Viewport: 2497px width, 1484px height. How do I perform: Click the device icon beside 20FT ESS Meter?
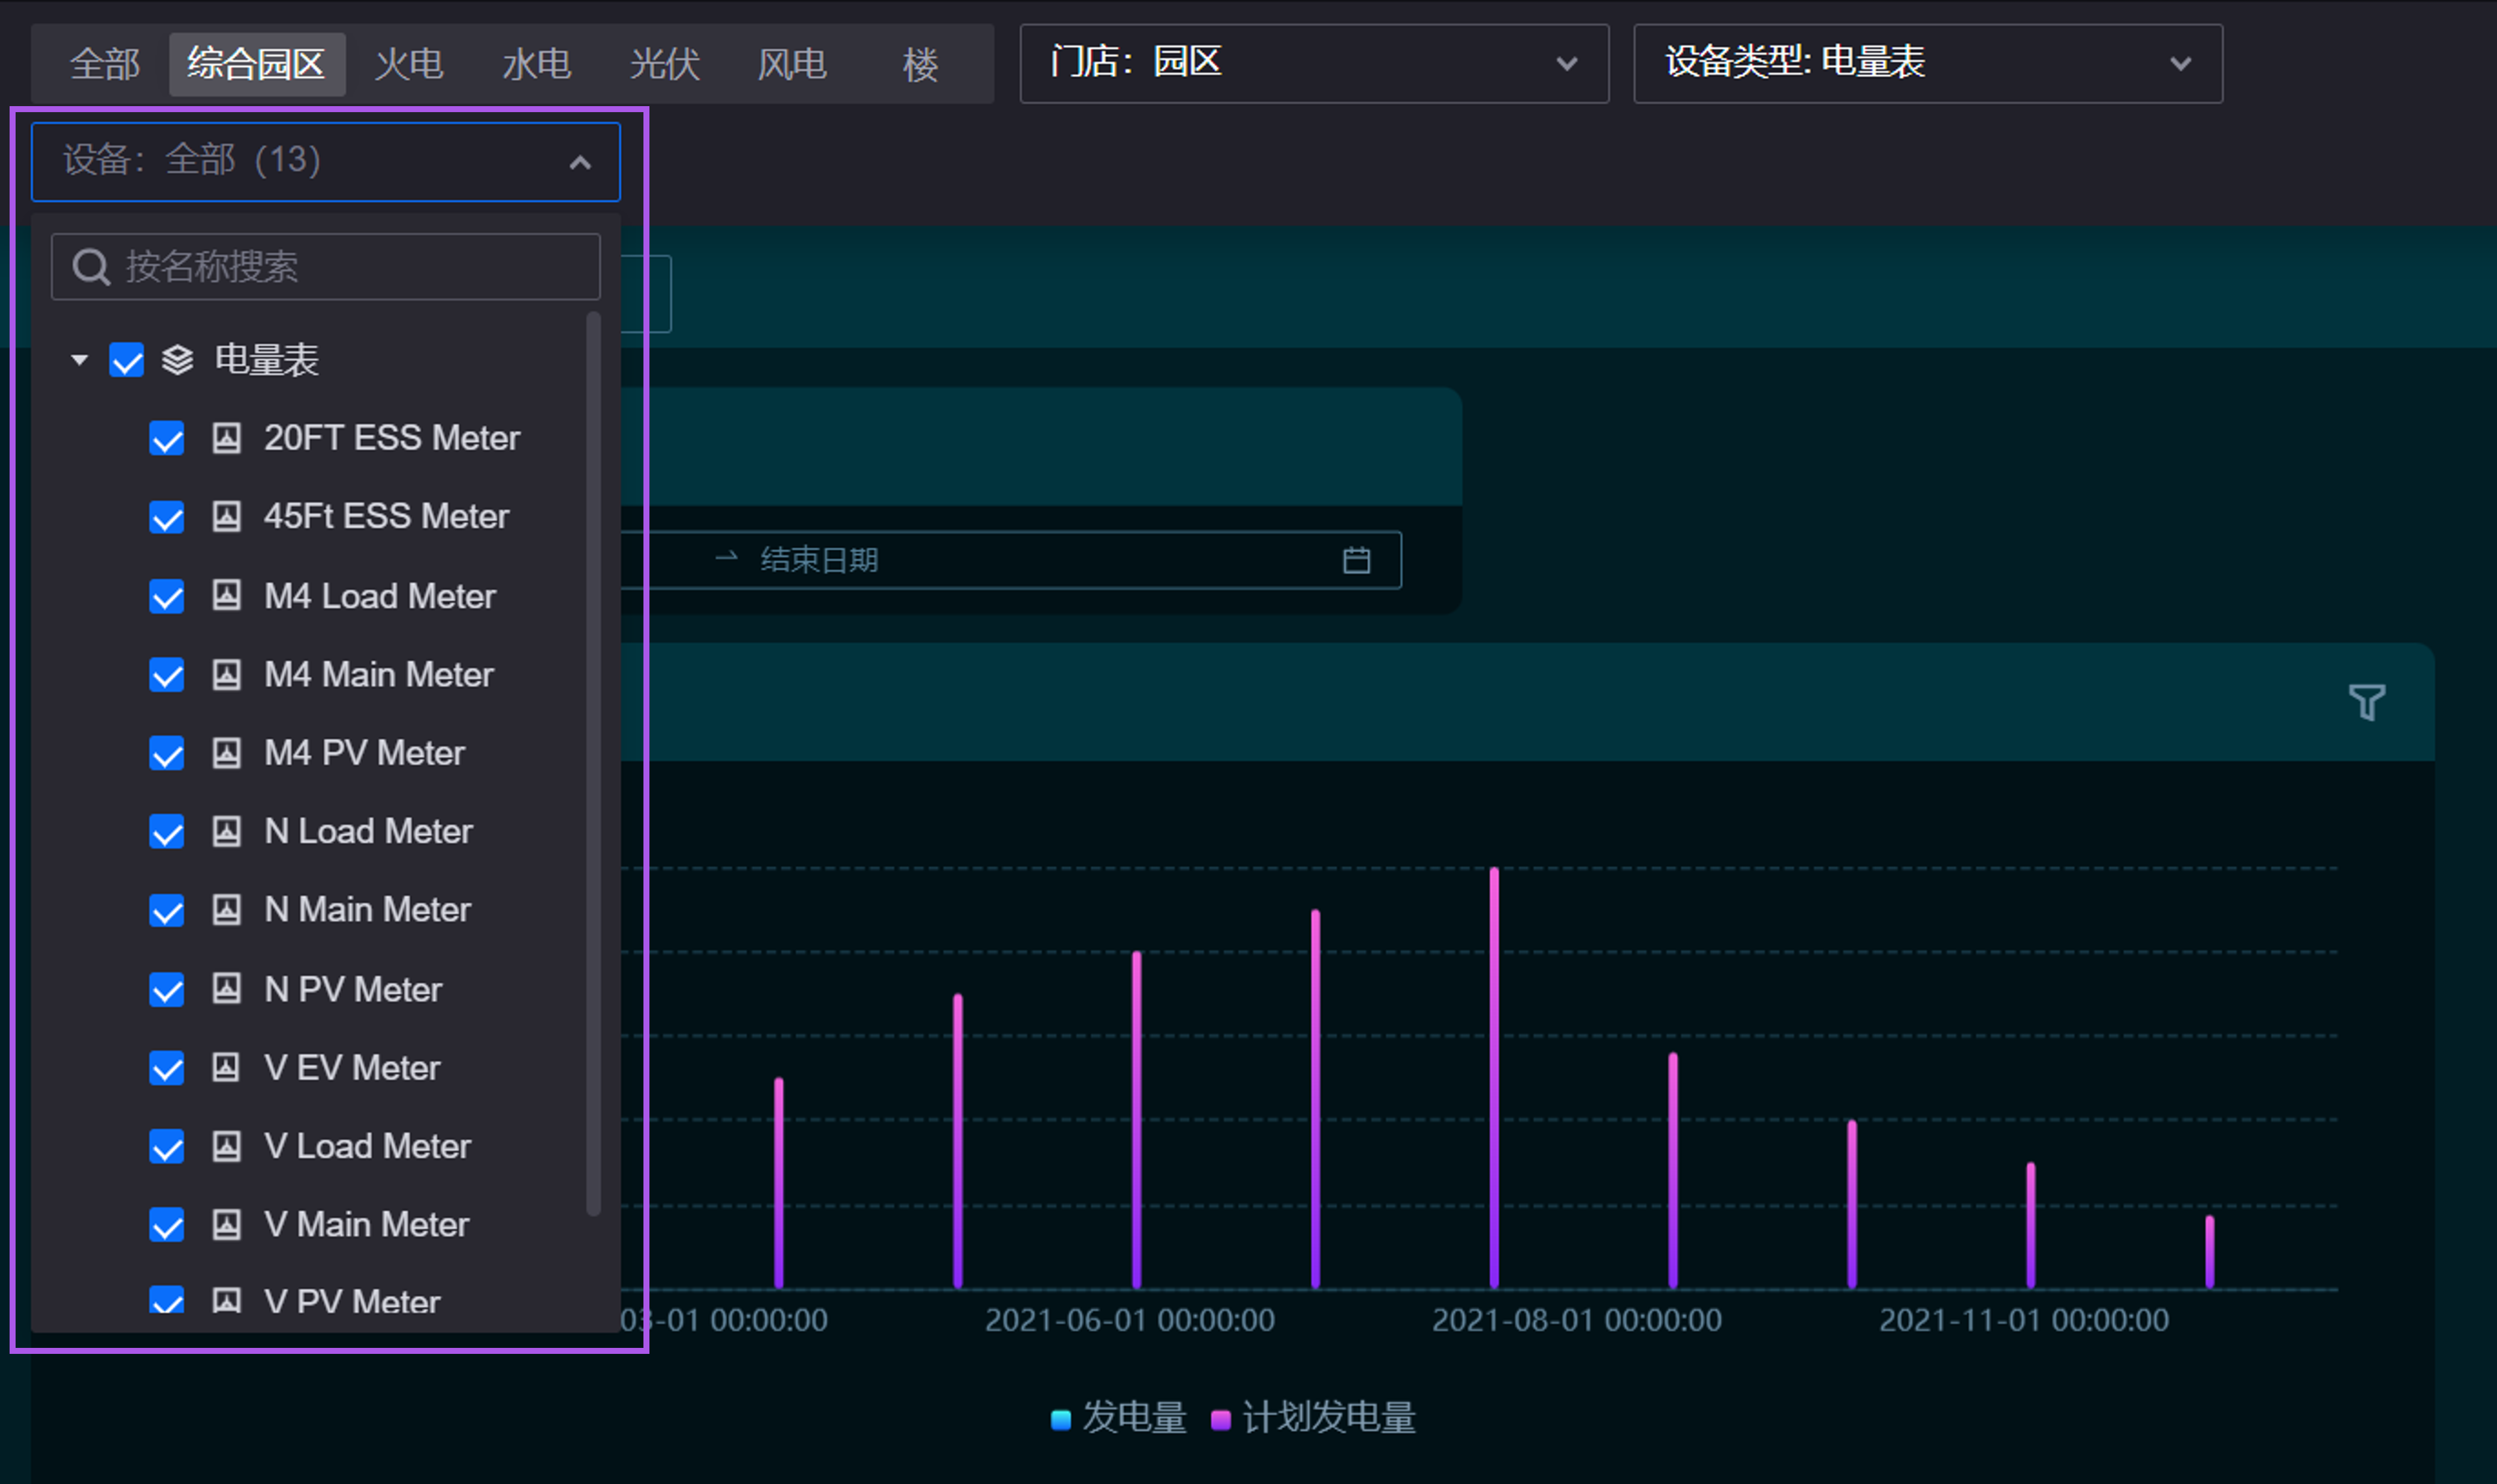227,438
